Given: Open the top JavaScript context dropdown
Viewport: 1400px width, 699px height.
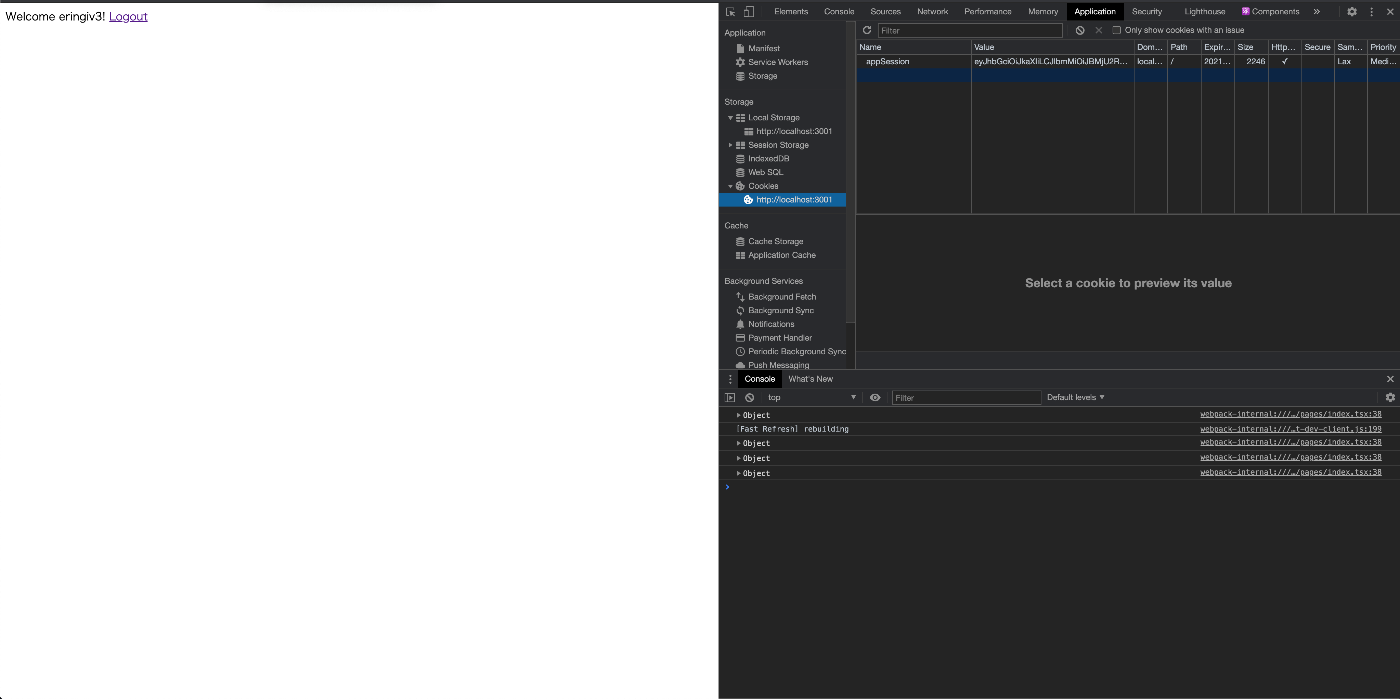Looking at the screenshot, I should (x=811, y=397).
